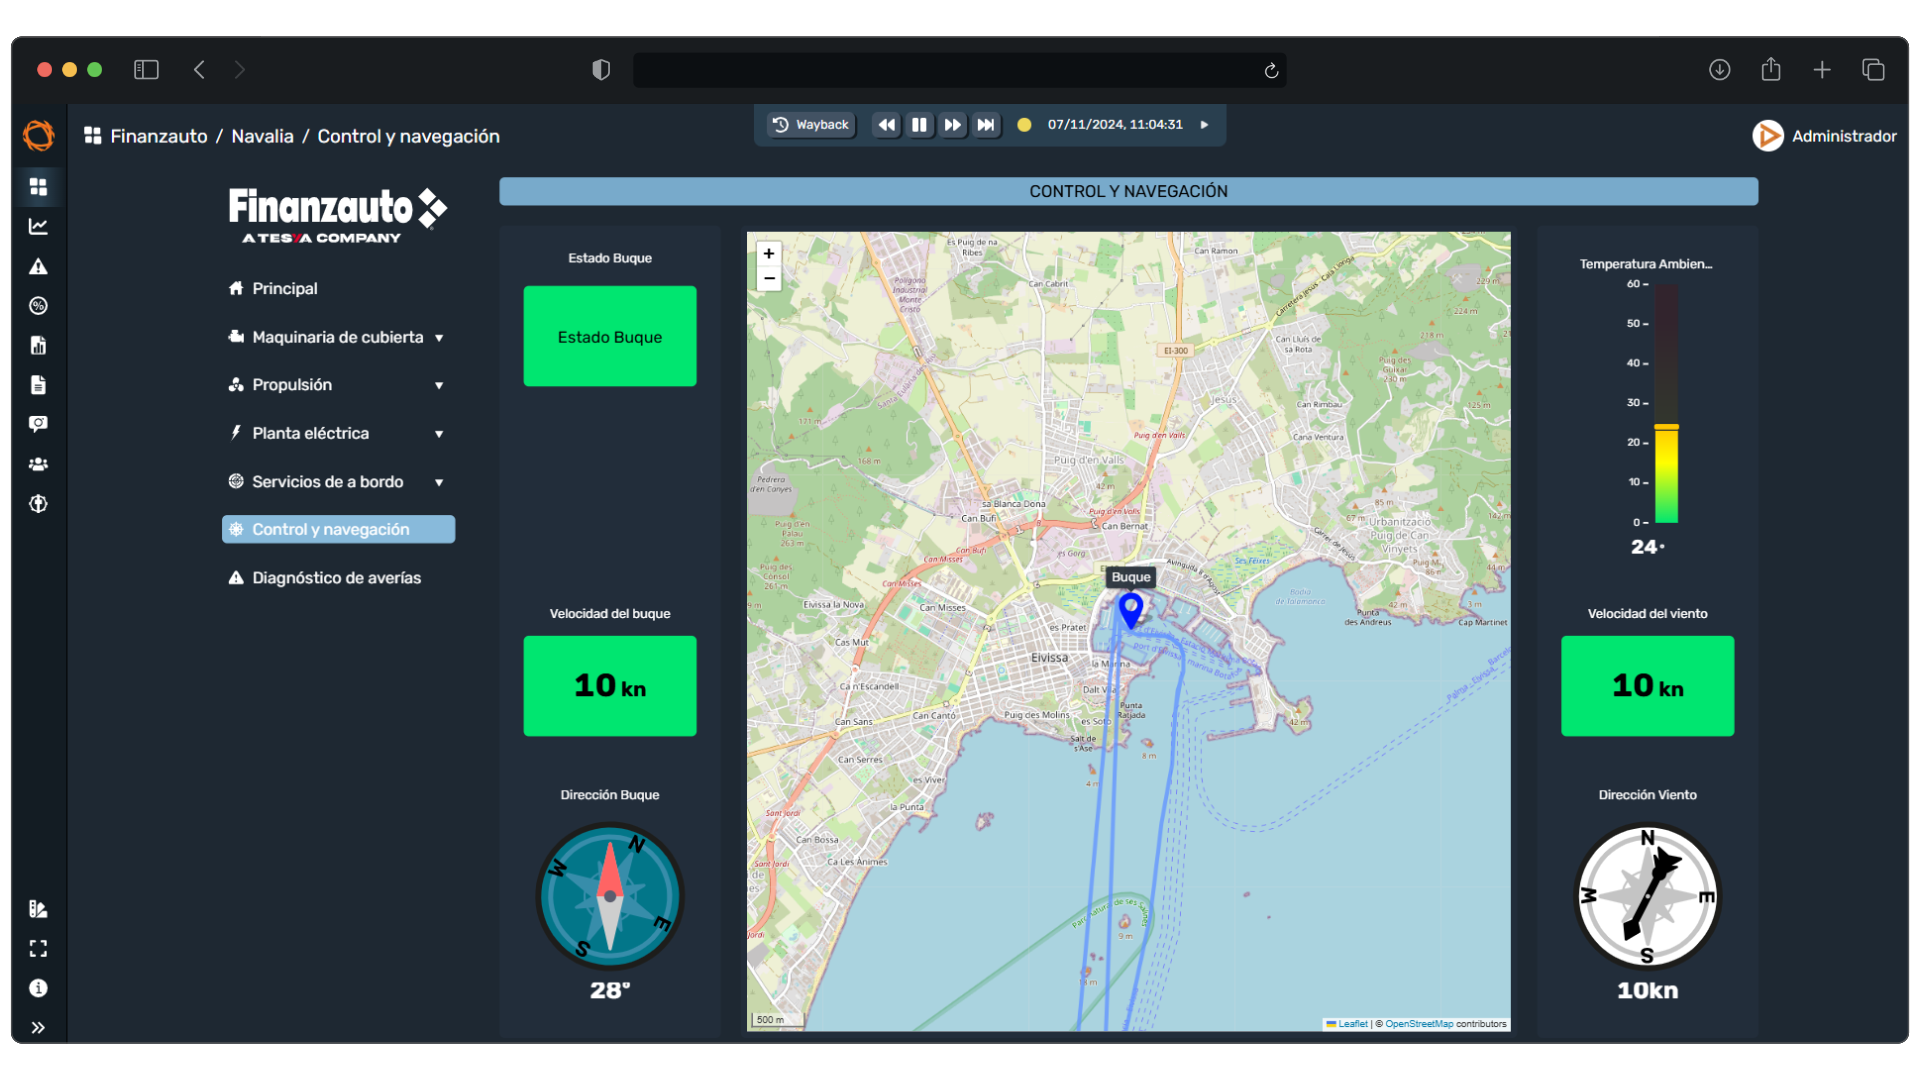This screenshot has width=1920, height=1080.
Task: Pause the playback with the pause control
Action: coord(919,124)
